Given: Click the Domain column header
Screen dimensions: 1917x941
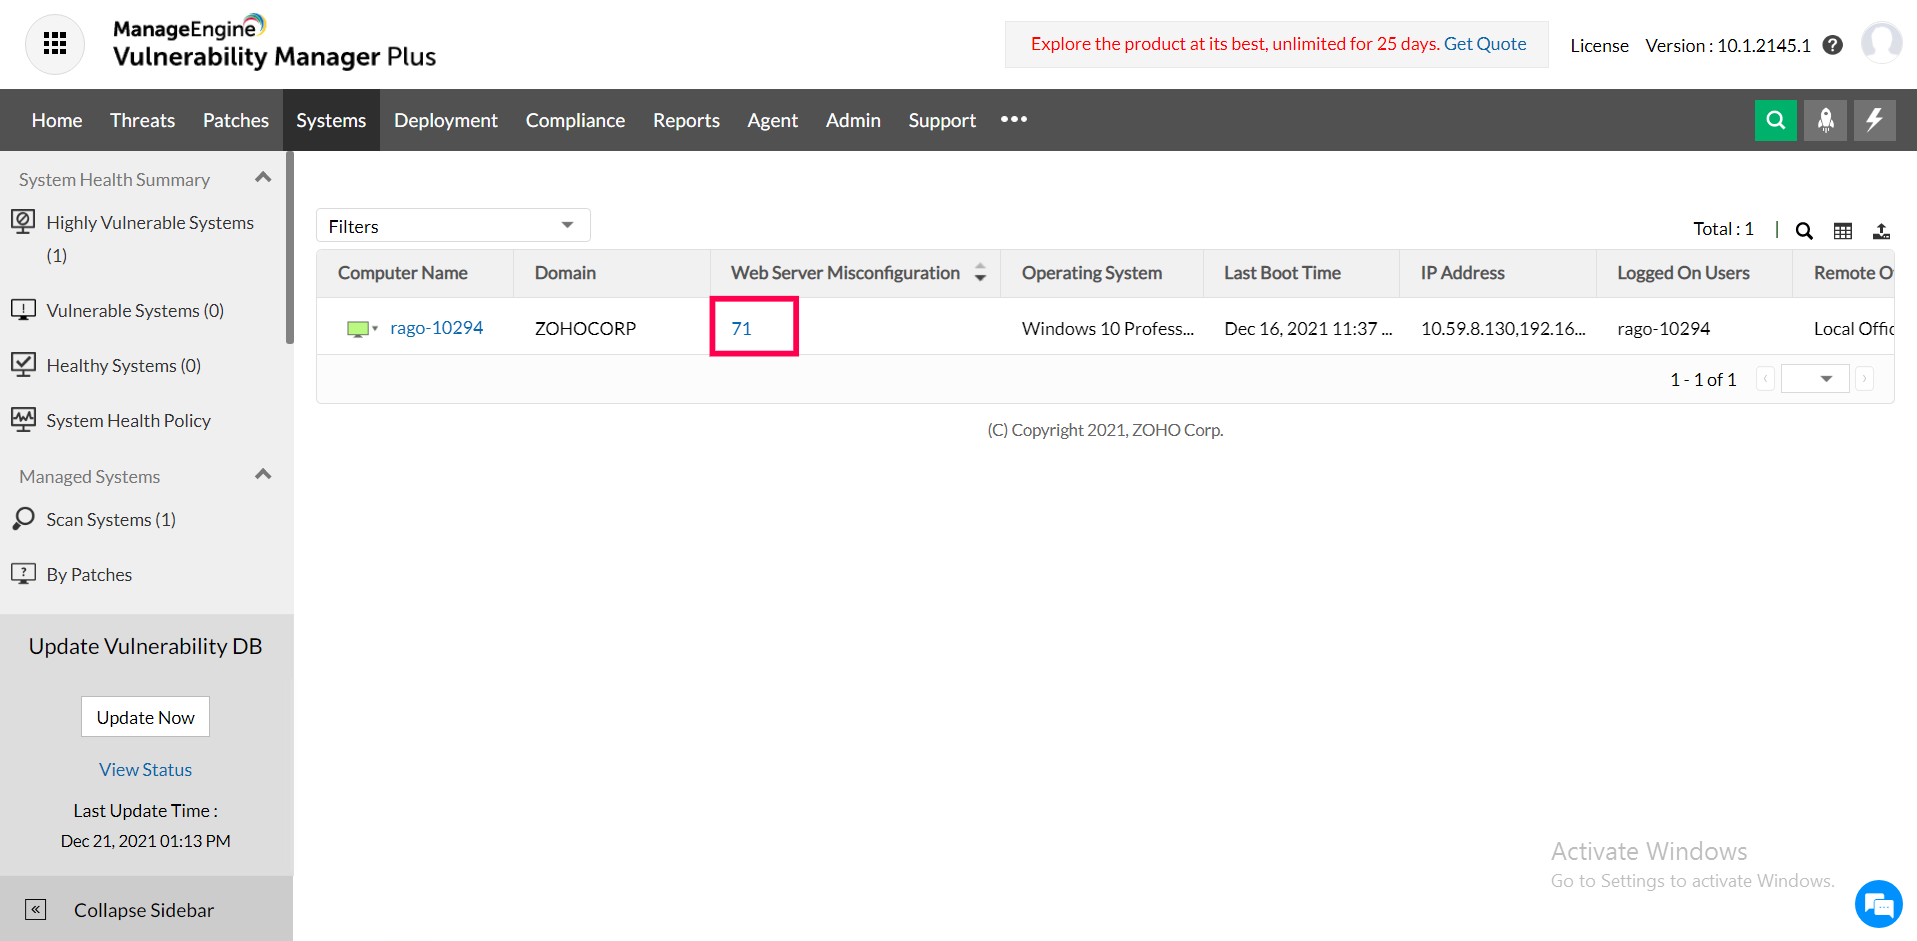Looking at the screenshot, I should [565, 273].
